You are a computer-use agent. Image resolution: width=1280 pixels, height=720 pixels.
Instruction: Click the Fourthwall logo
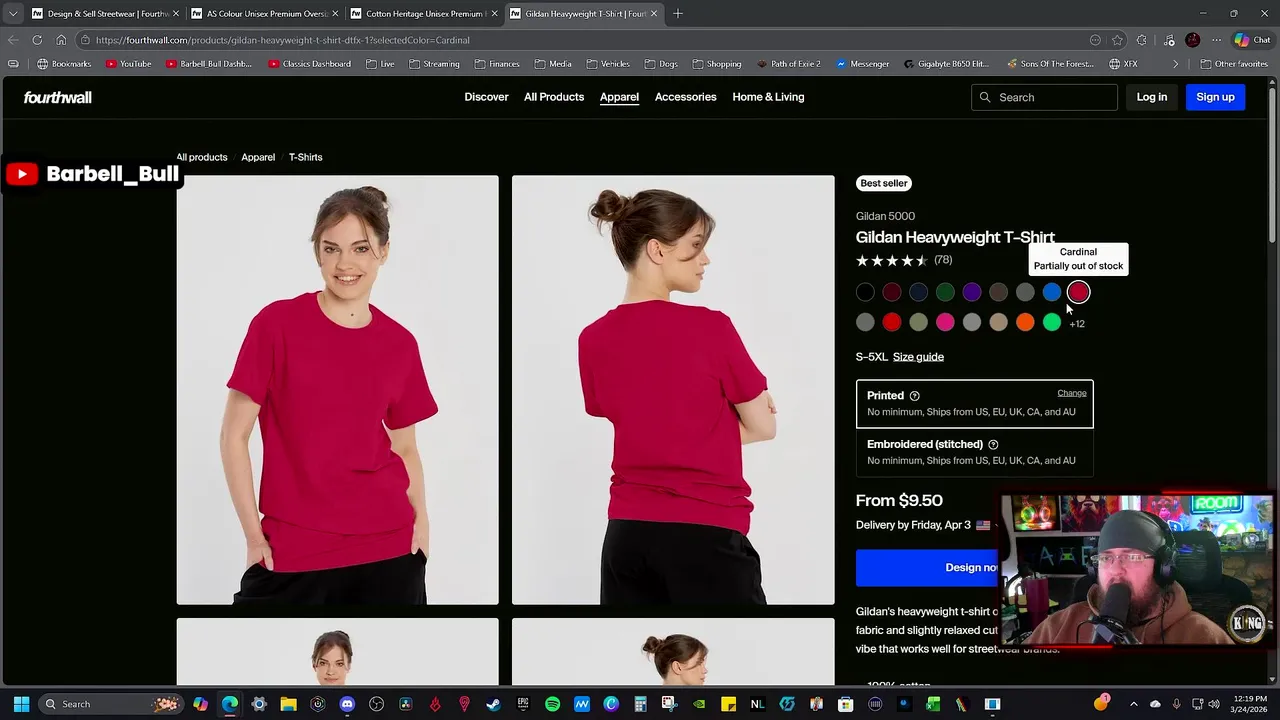(57, 97)
